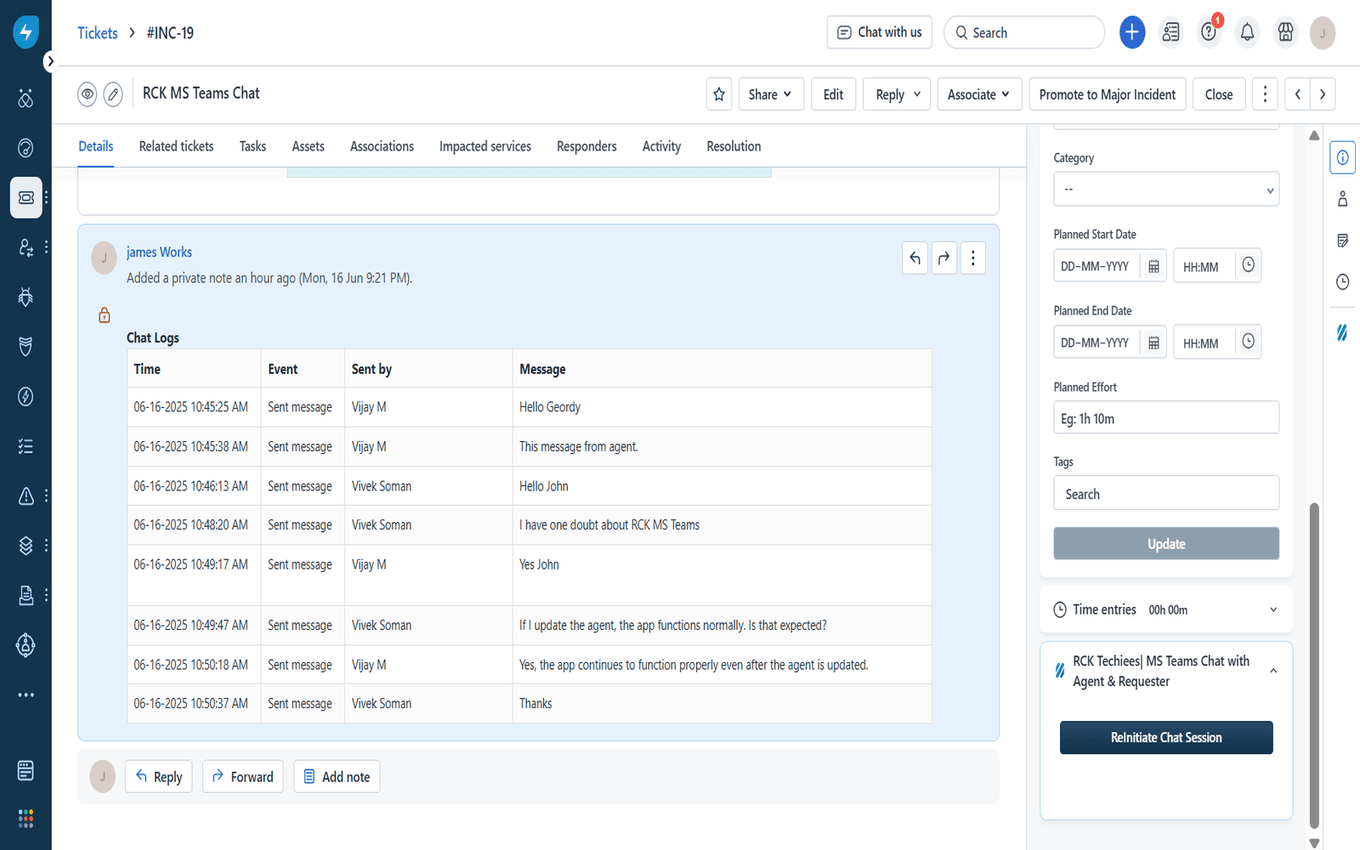Click the Planned Start Date field

point(1098,266)
